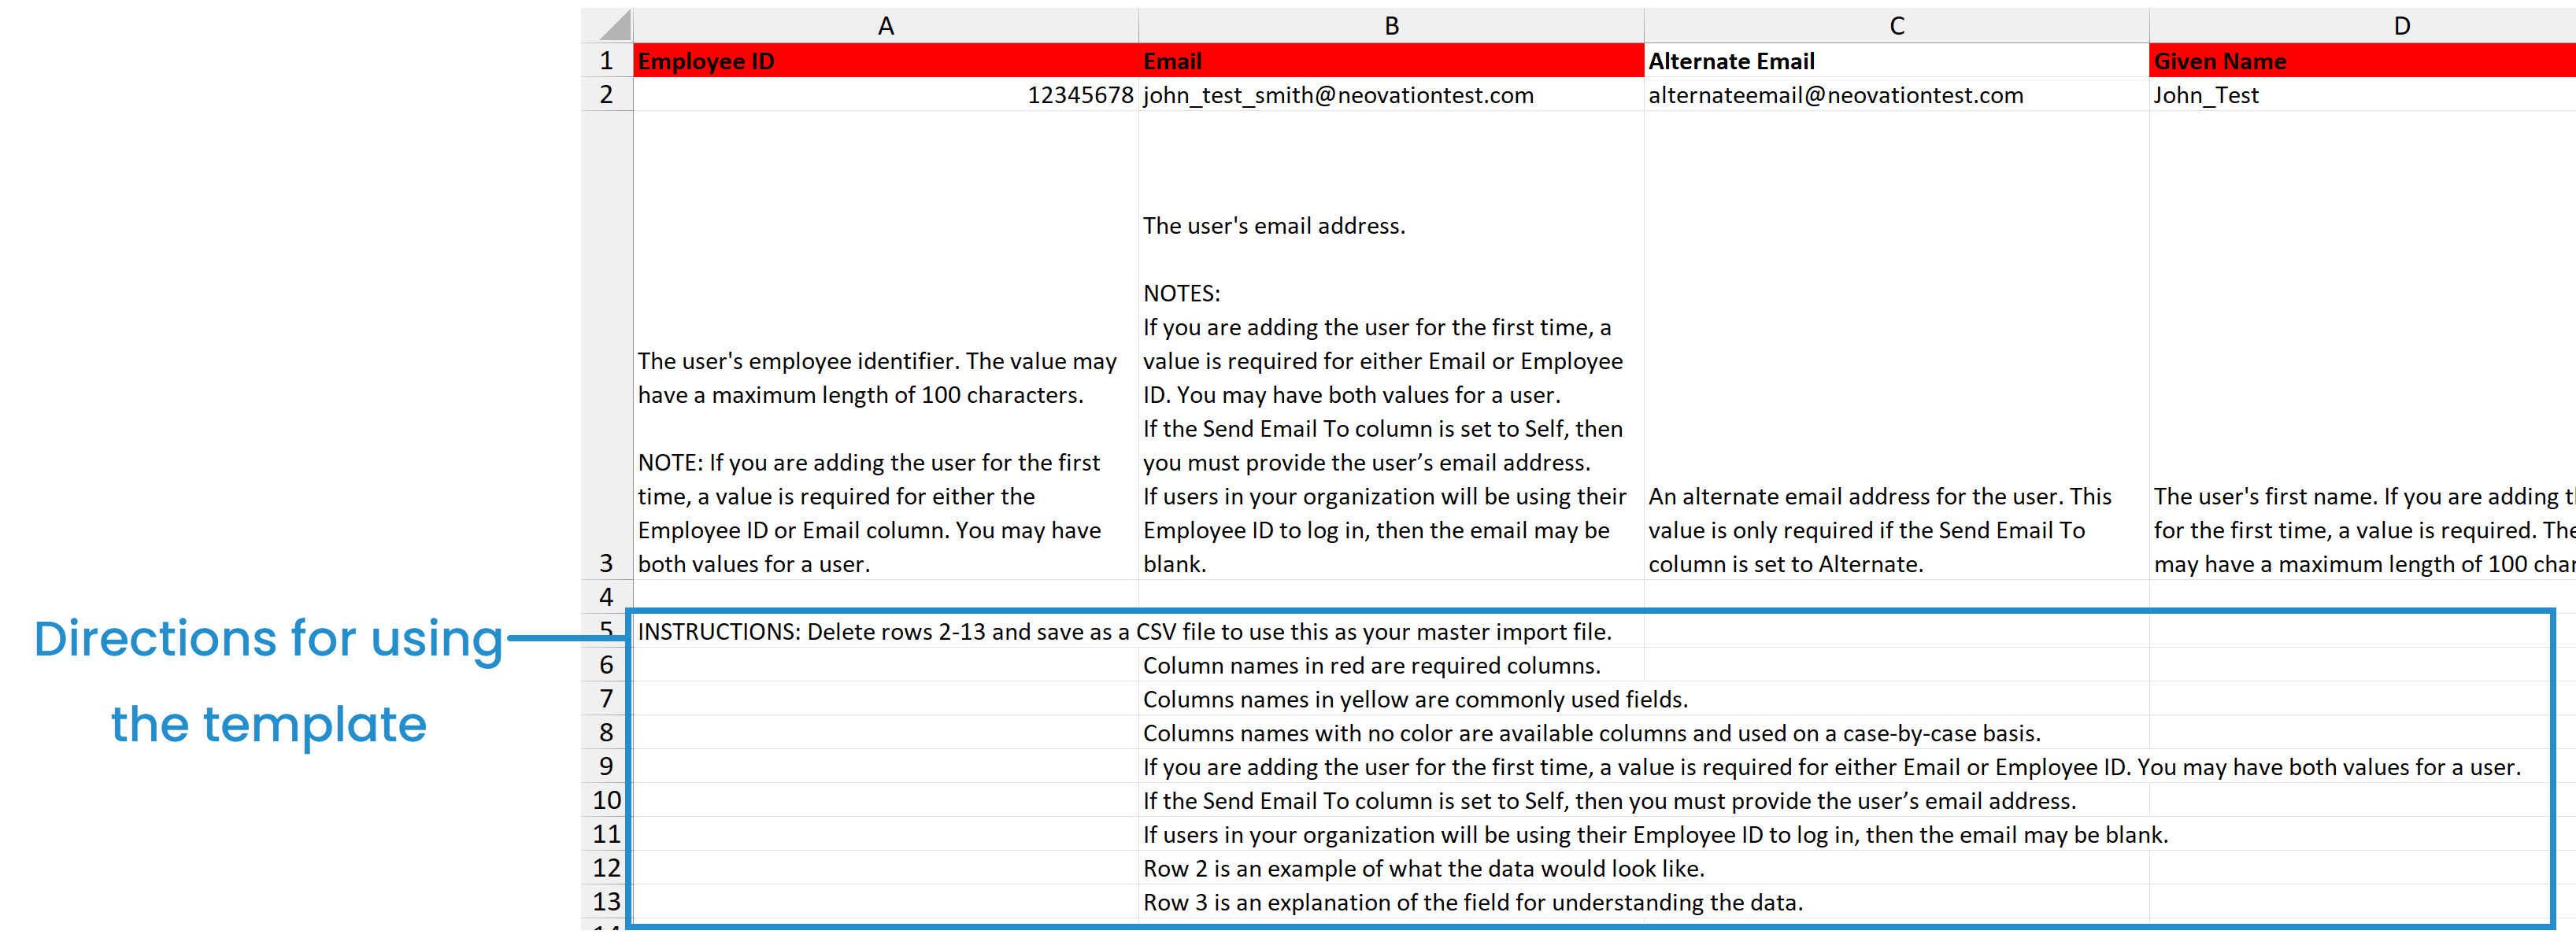This screenshot has width=2576, height=938.
Task: Select row 2 header
Action: point(607,94)
